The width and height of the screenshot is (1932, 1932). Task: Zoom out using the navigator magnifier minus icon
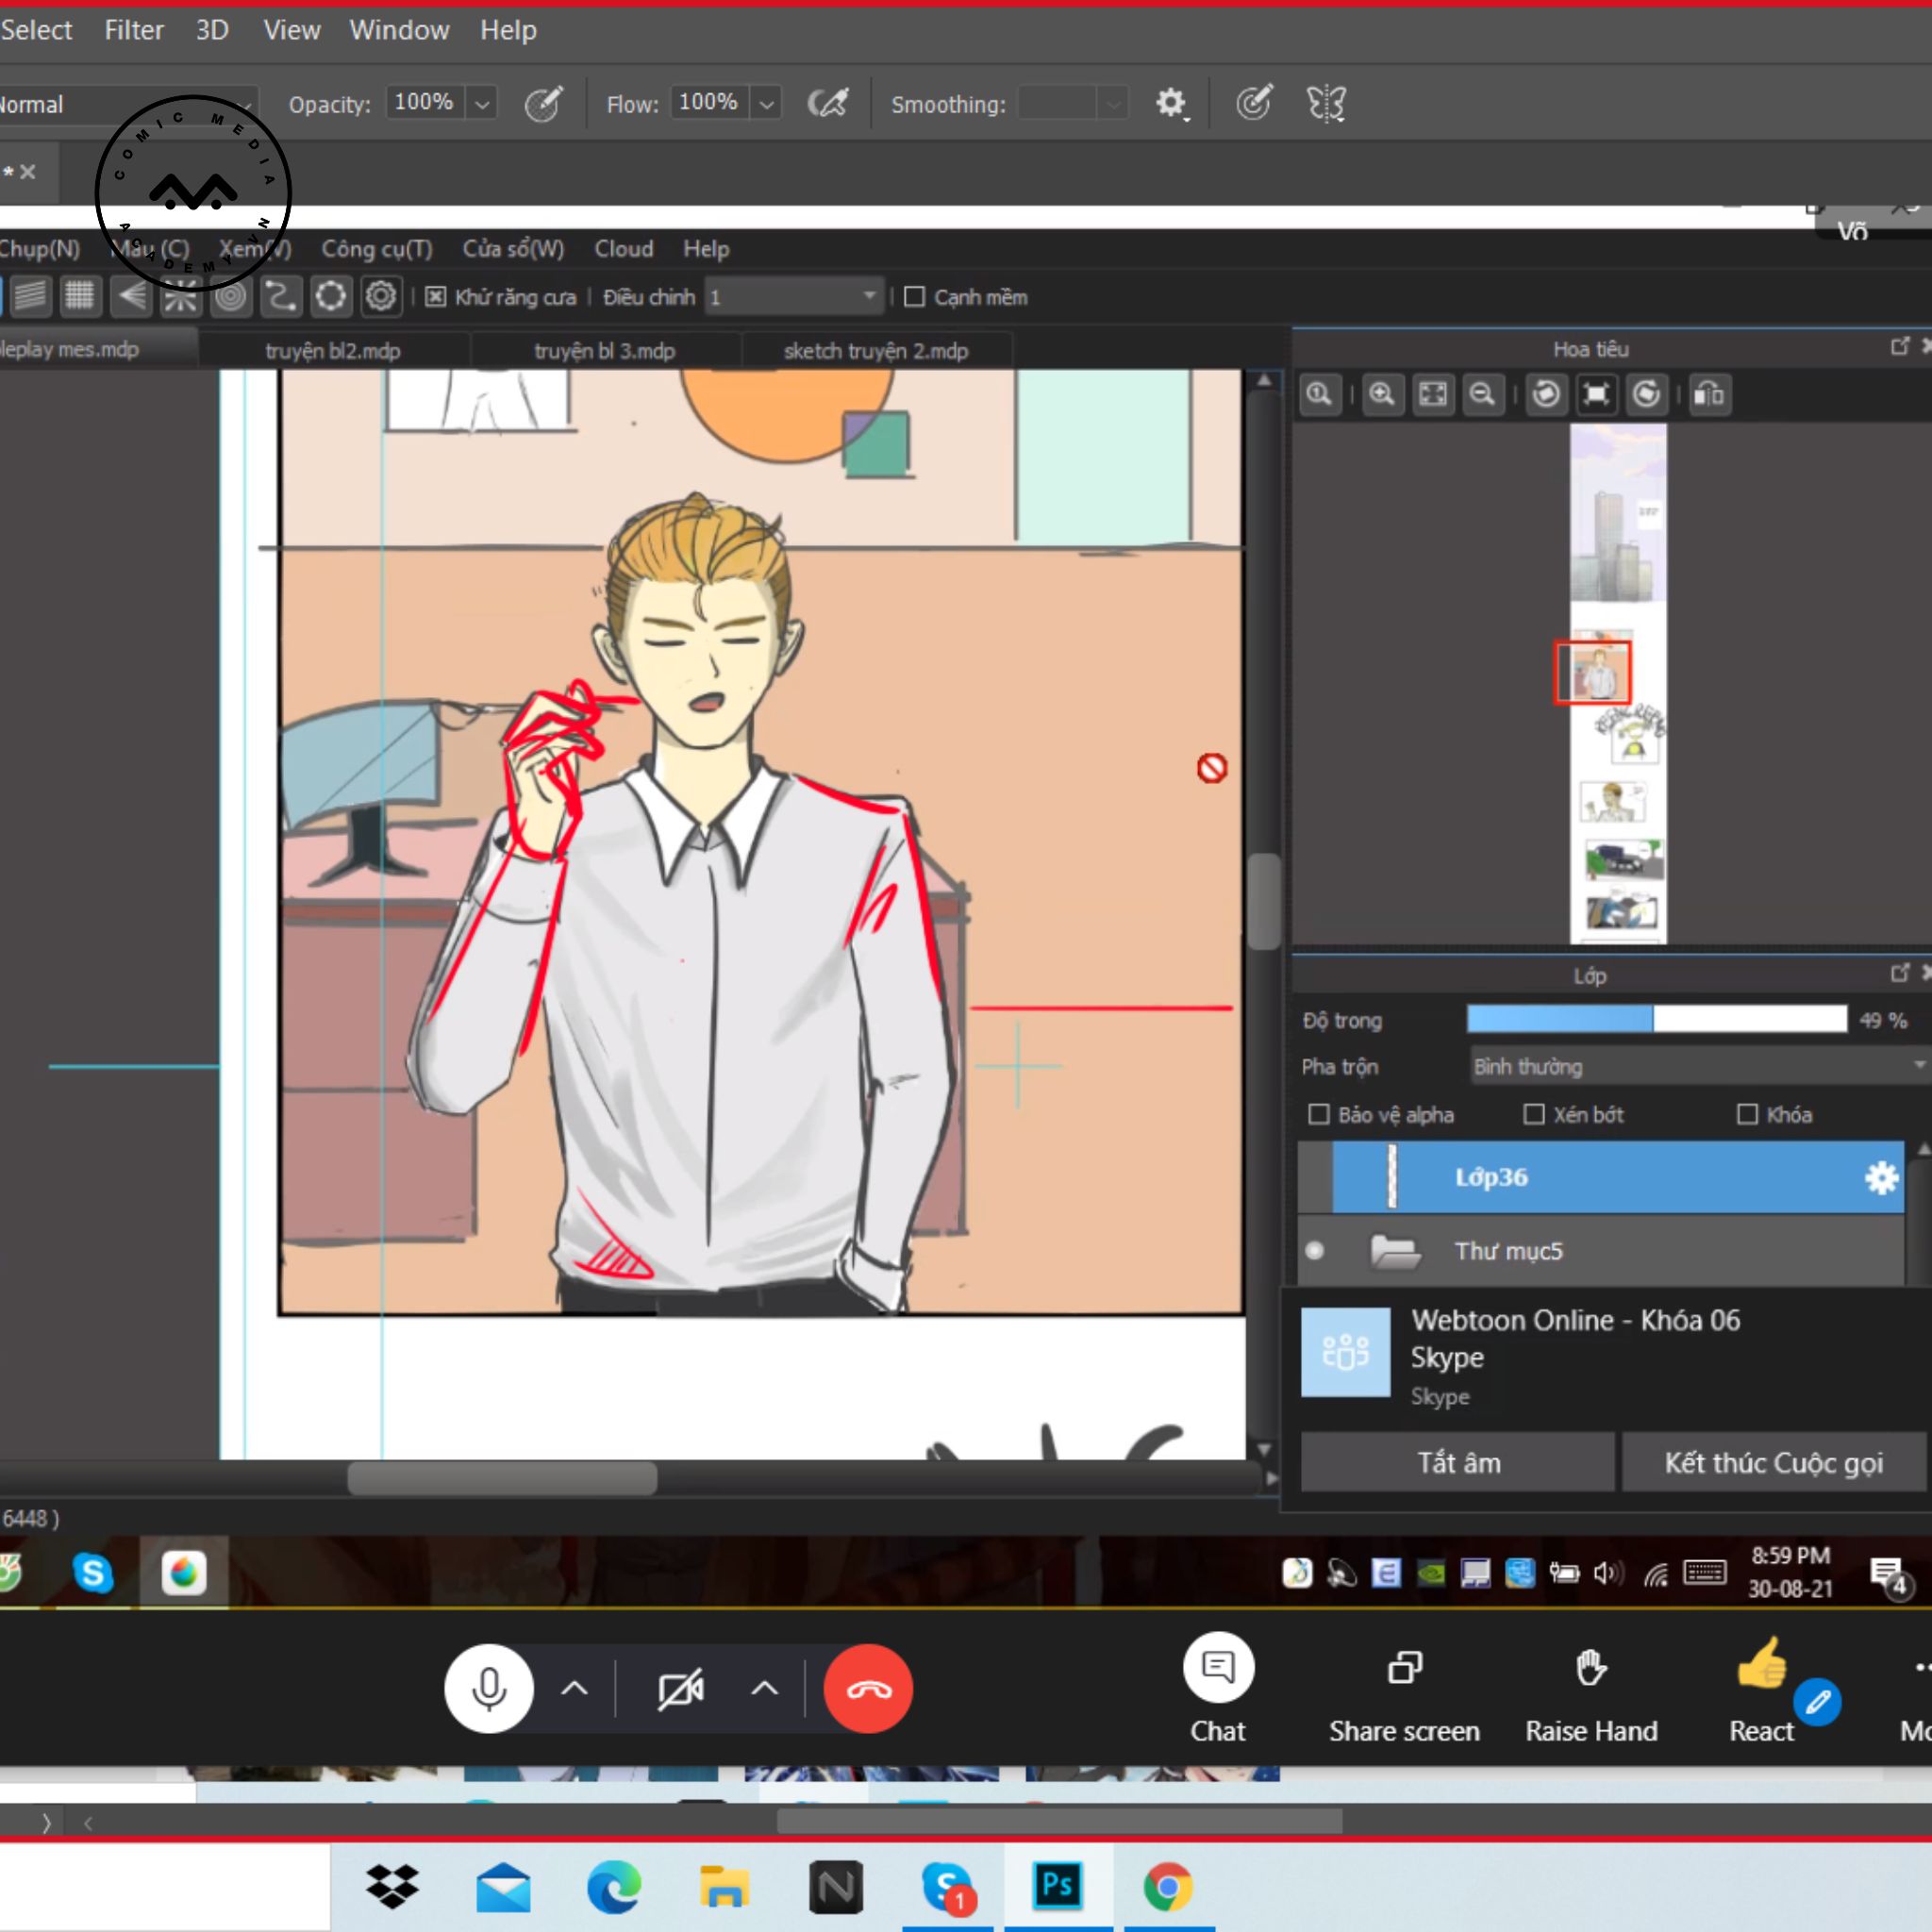(x=1482, y=394)
